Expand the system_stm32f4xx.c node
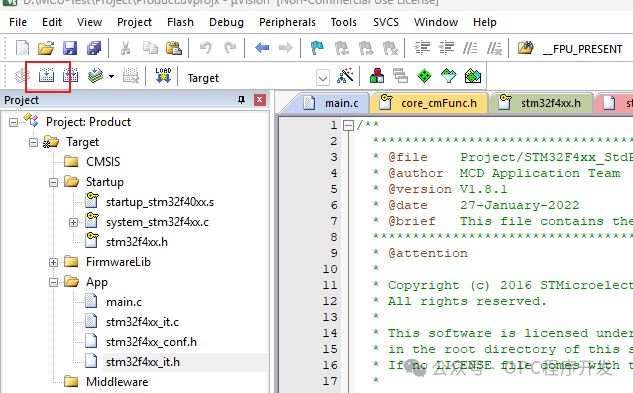 click(73, 222)
